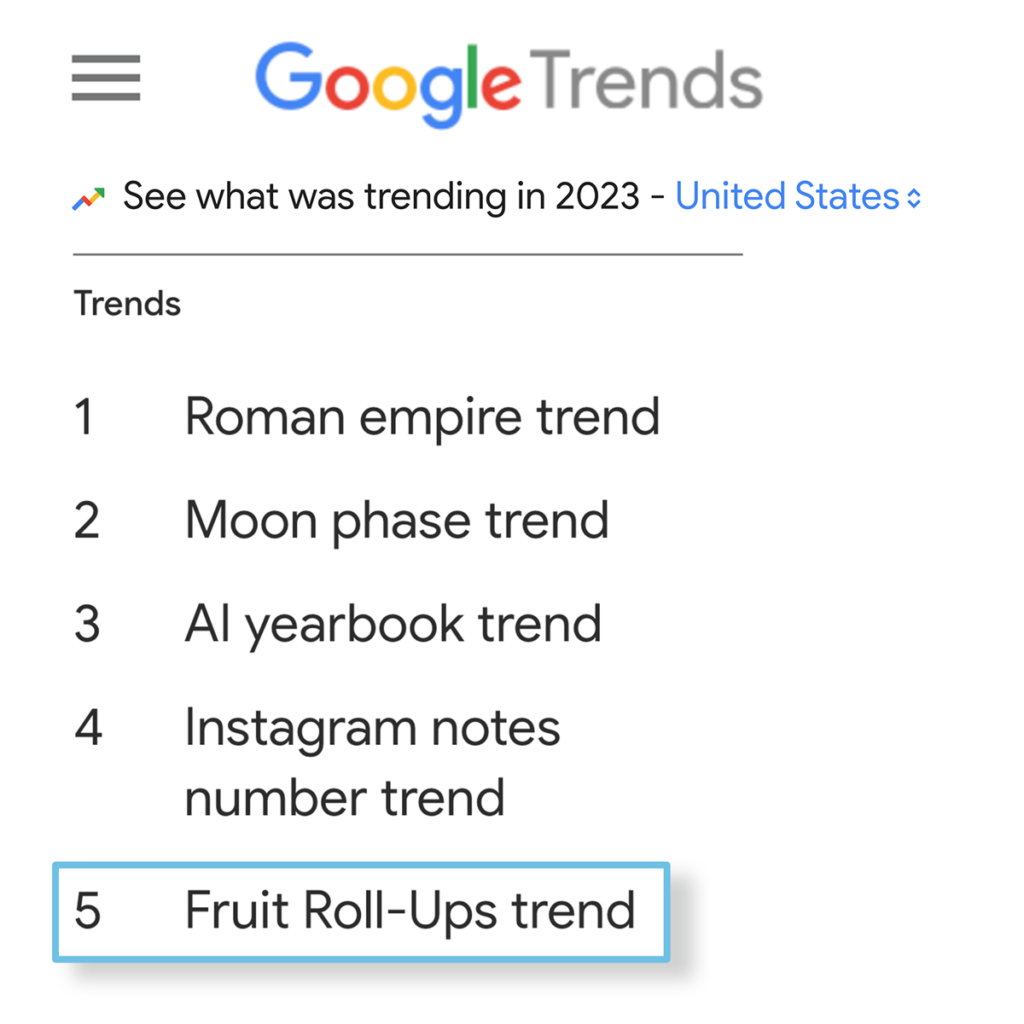Open the United States region dropdown

[x=787, y=196]
